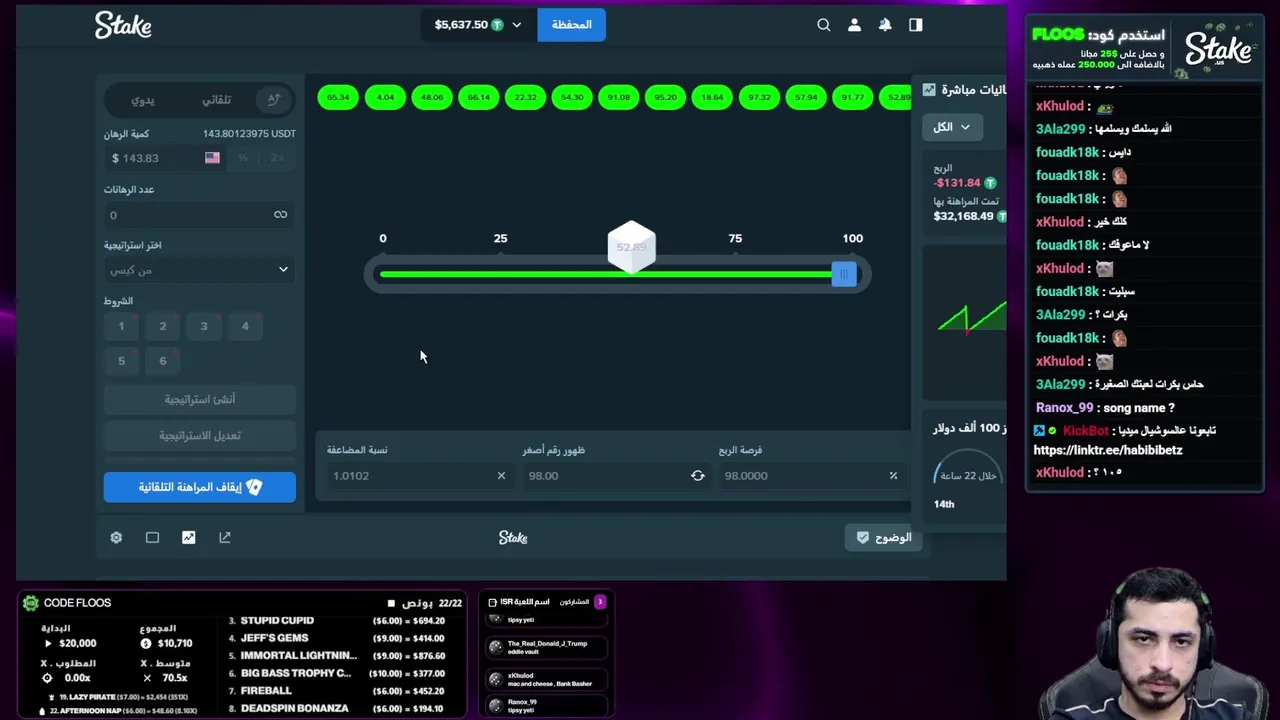Select condition 4 button
Screen dimensions: 1280x720
tap(245, 326)
